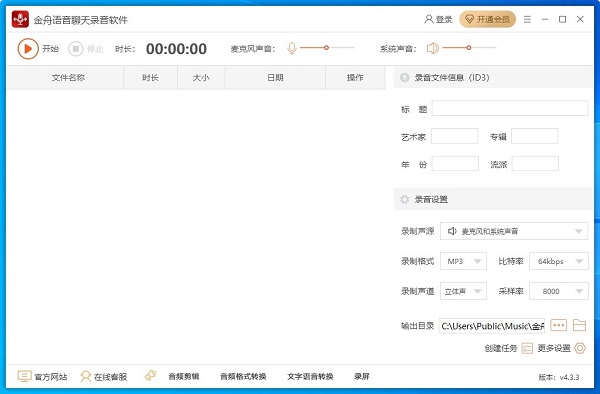The width and height of the screenshot is (600, 394).
Task: Click the 录音设置 gear icon
Action: (x=404, y=199)
